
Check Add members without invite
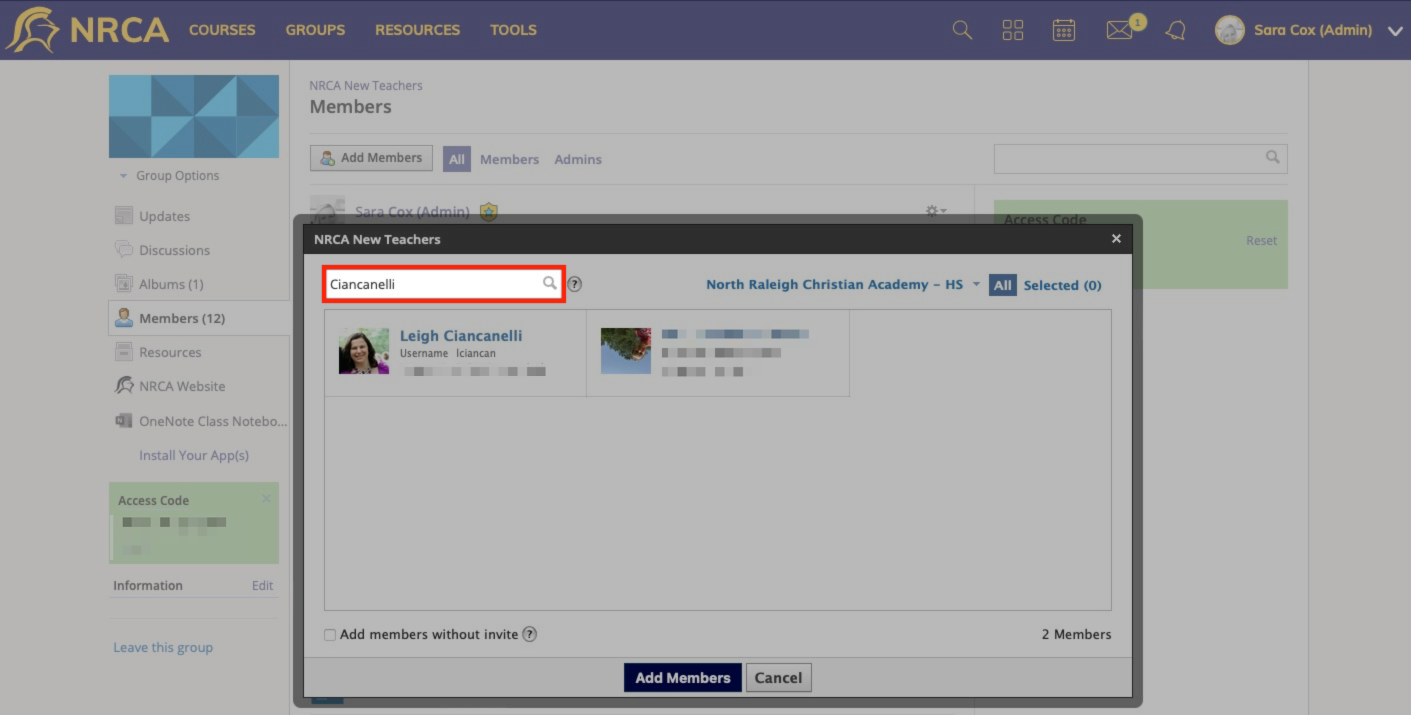pos(330,635)
